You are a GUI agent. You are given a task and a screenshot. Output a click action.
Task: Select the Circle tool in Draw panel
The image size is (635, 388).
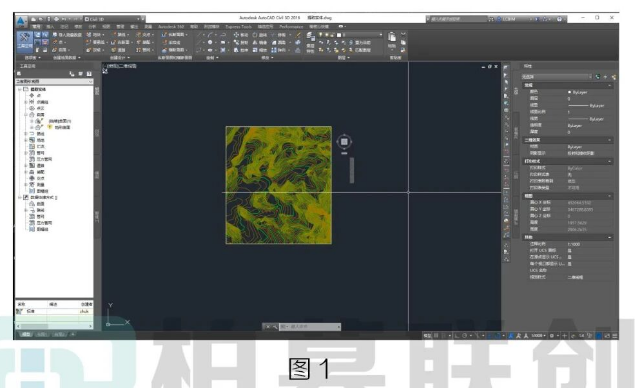[210, 43]
